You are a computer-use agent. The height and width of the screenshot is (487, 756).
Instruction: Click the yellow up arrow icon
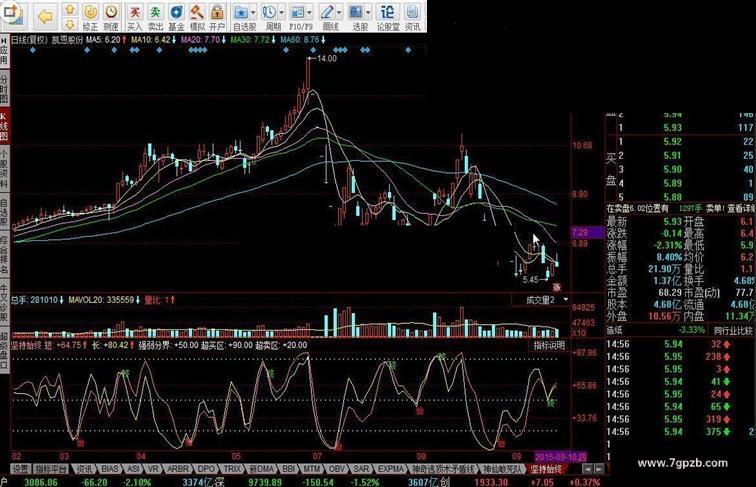pyautogui.click(x=70, y=9)
